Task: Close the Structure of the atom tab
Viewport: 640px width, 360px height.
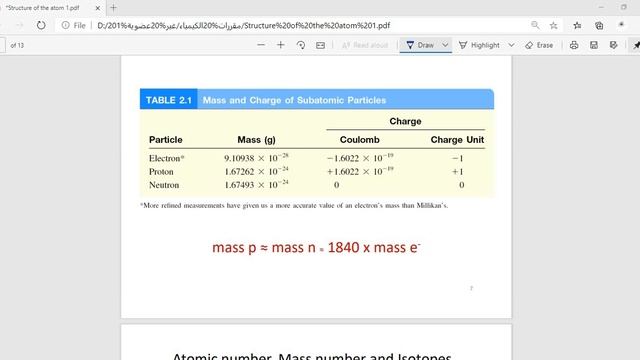Action: pyautogui.click(x=98, y=8)
